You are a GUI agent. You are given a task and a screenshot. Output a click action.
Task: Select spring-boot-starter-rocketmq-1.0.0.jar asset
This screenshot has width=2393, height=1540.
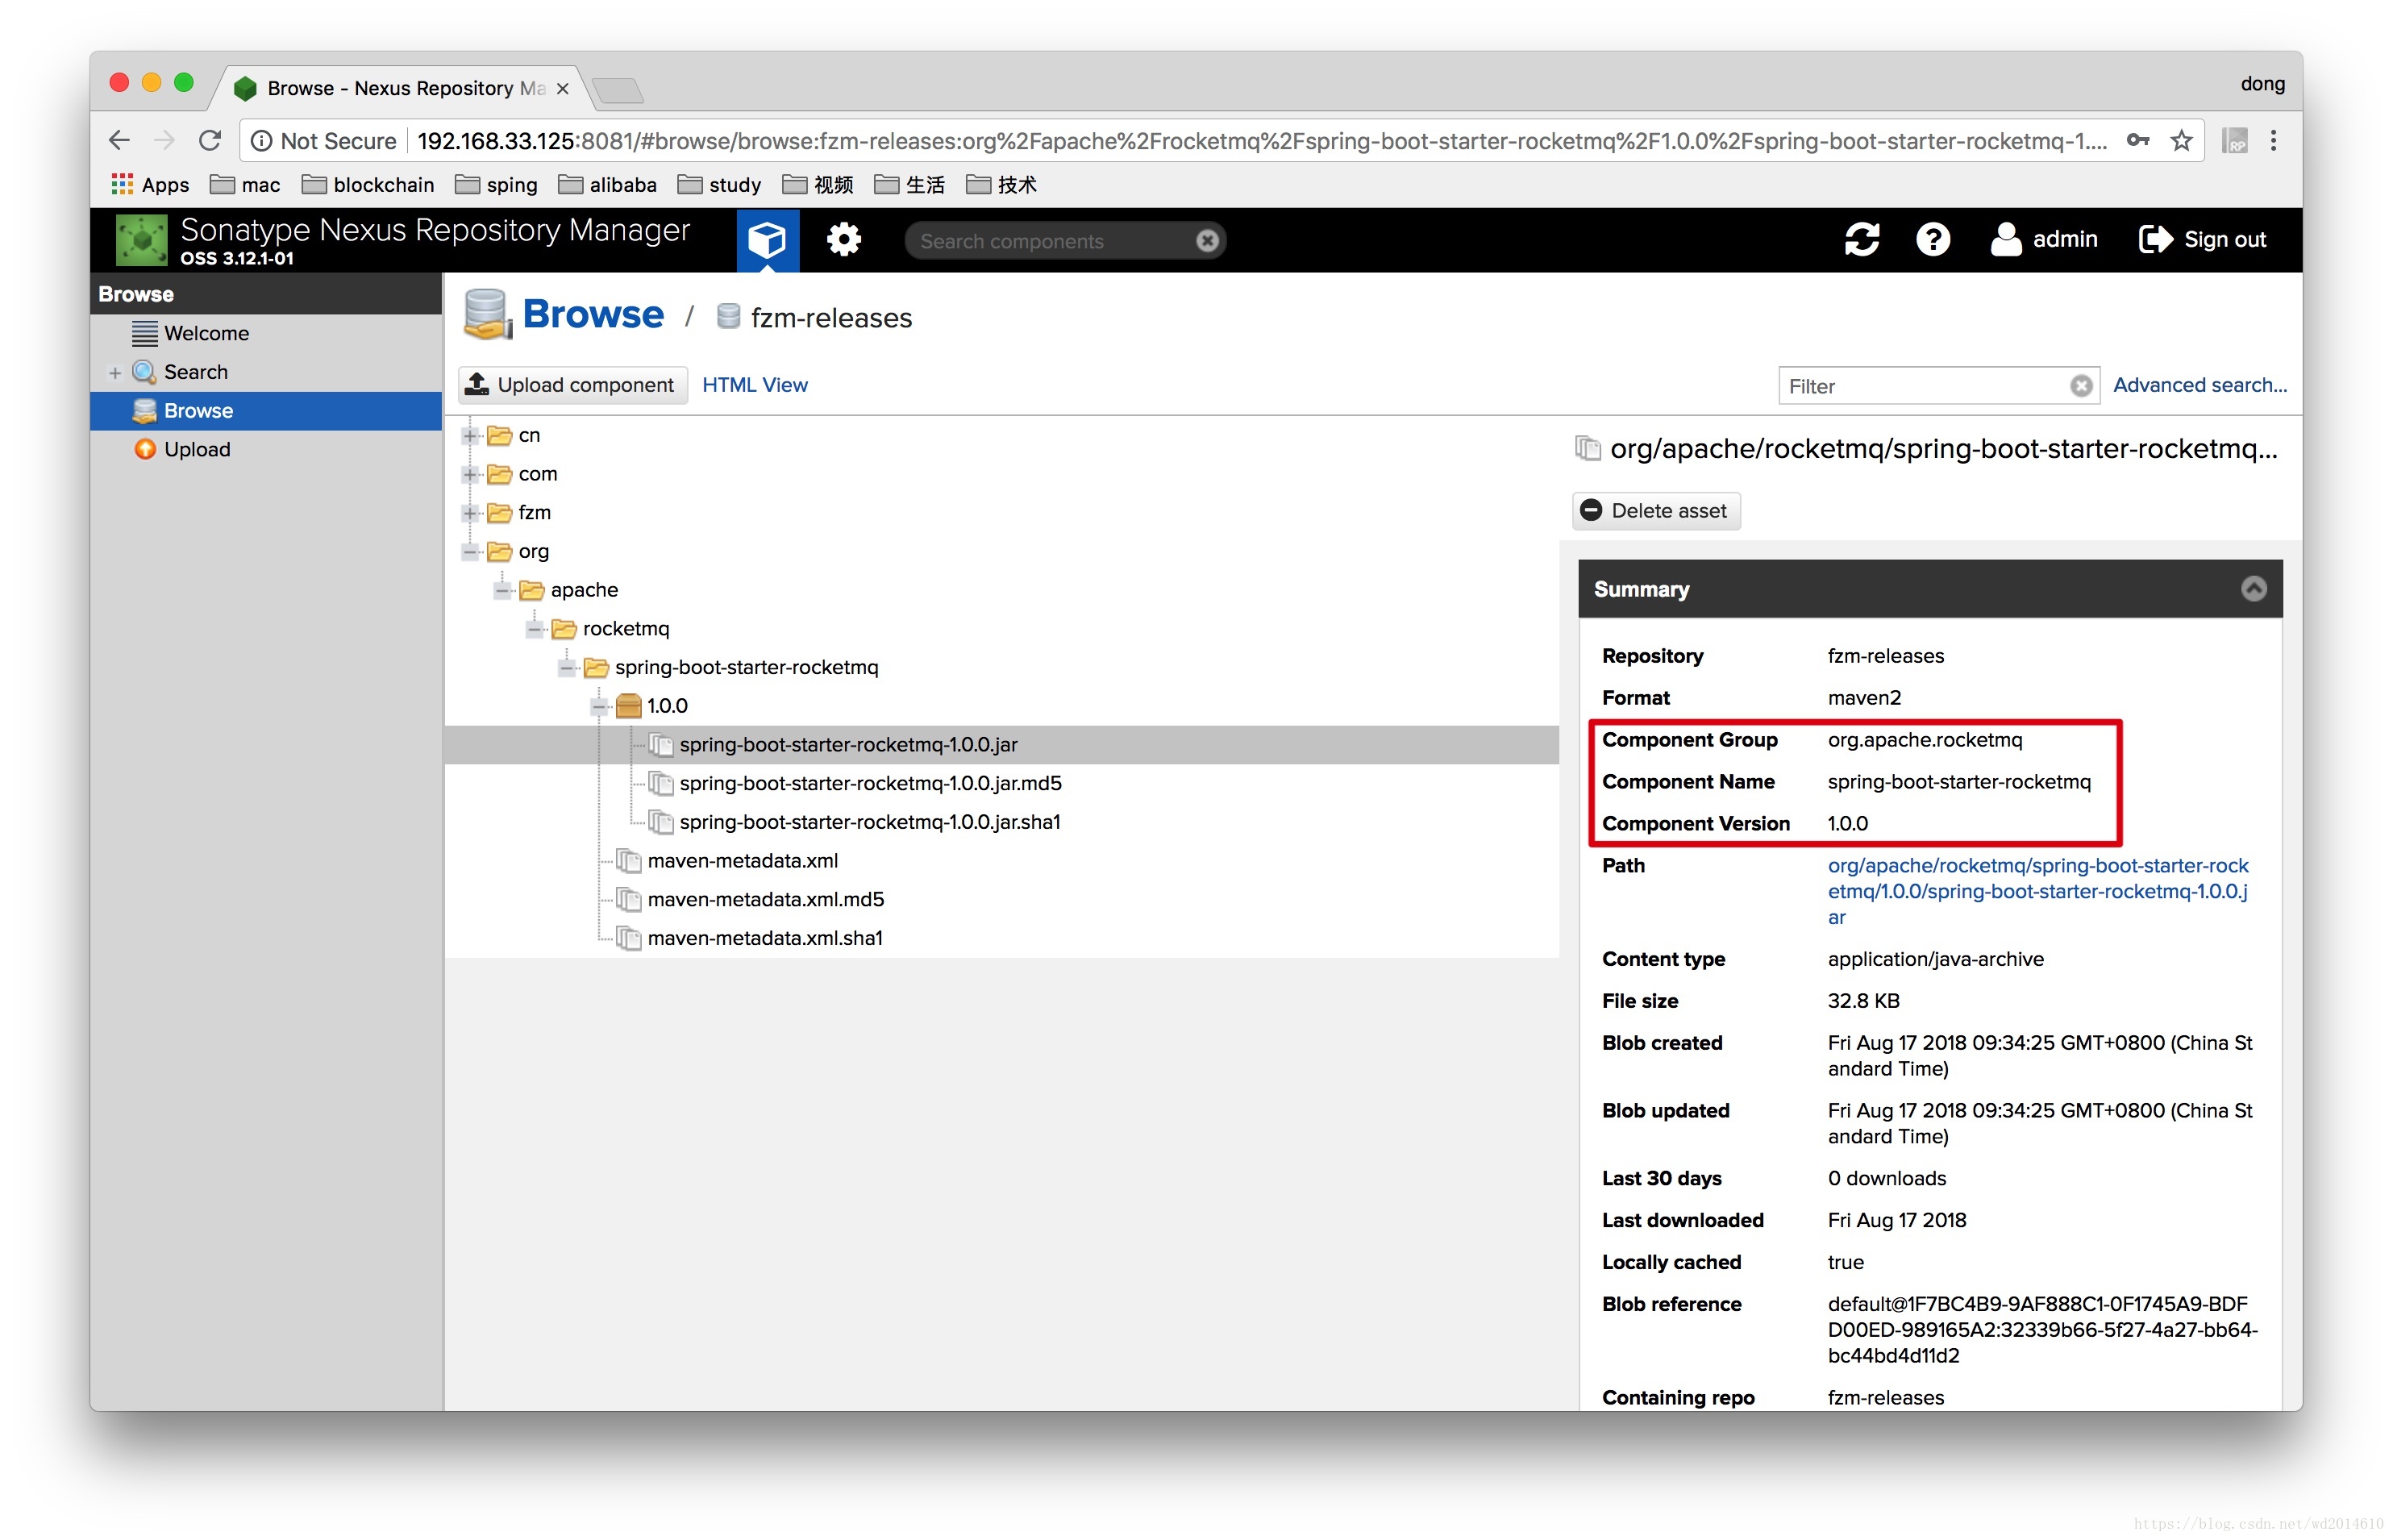click(x=847, y=745)
